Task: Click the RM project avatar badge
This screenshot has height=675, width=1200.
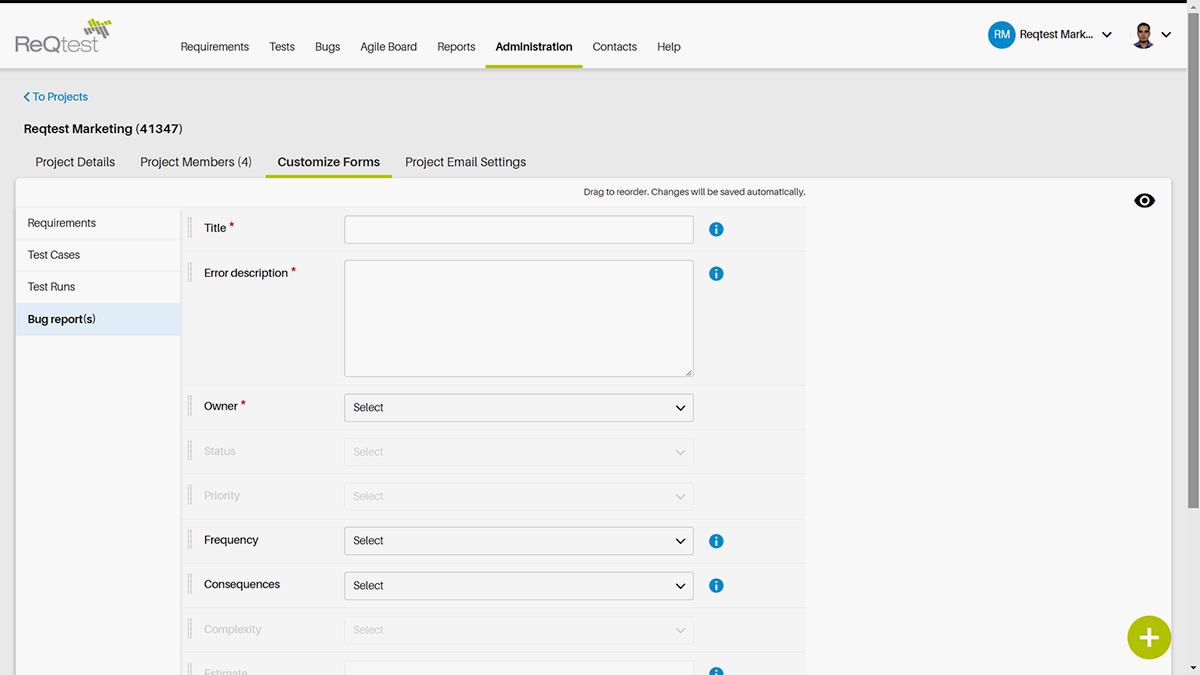Action: click(1001, 35)
